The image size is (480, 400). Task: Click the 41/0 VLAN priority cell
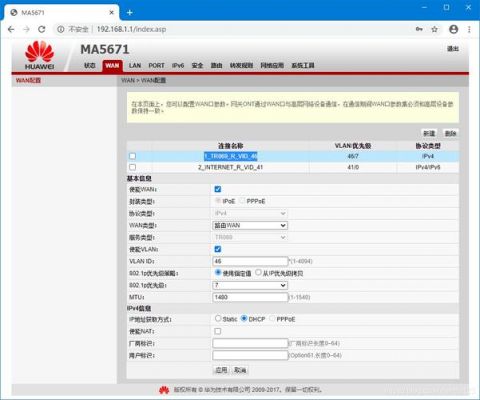pos(353,167)
